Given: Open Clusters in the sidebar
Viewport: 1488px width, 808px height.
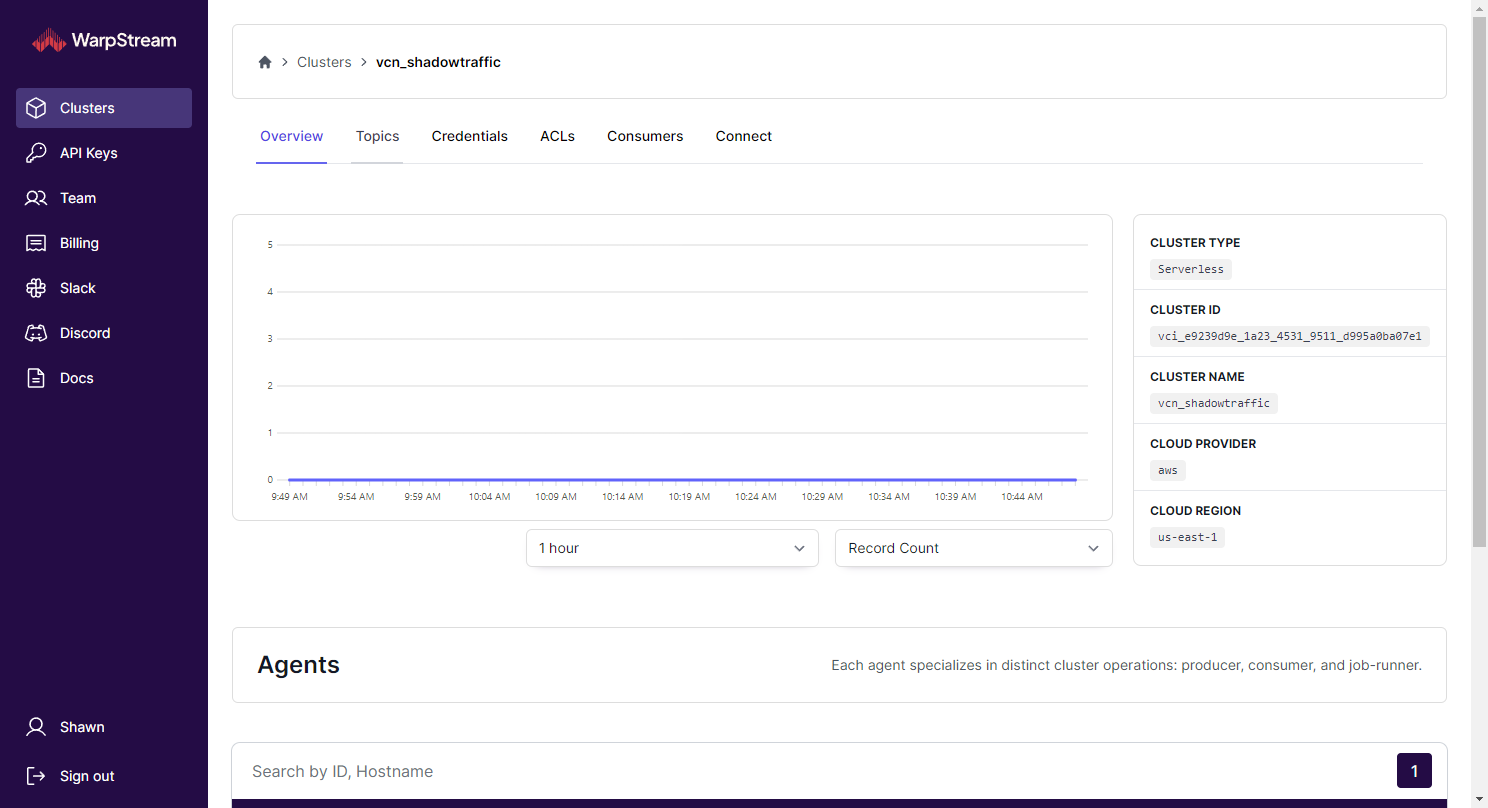Looking at the screenshot, I should point(104,108).
